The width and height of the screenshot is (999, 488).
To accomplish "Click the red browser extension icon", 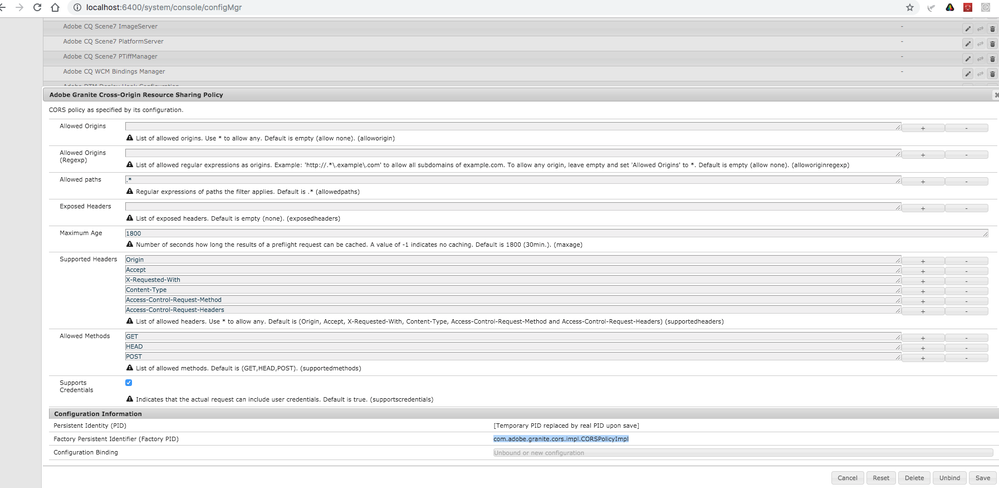I will point(967,7).
